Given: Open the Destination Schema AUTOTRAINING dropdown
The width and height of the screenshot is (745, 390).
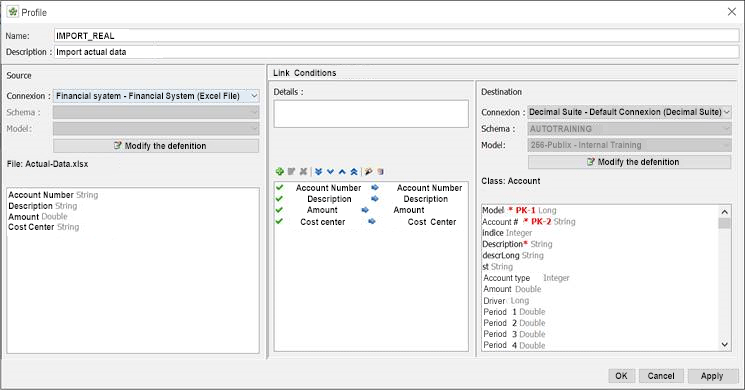Looking at the screenshot, I should point(630,129).
